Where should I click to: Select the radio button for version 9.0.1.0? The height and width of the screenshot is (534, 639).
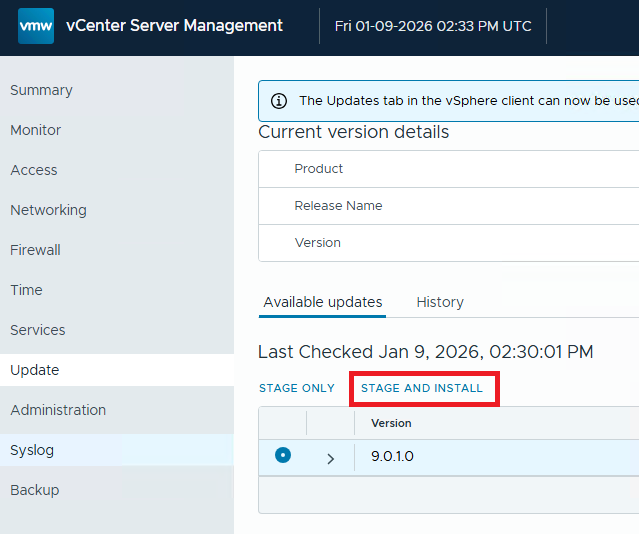283,455
